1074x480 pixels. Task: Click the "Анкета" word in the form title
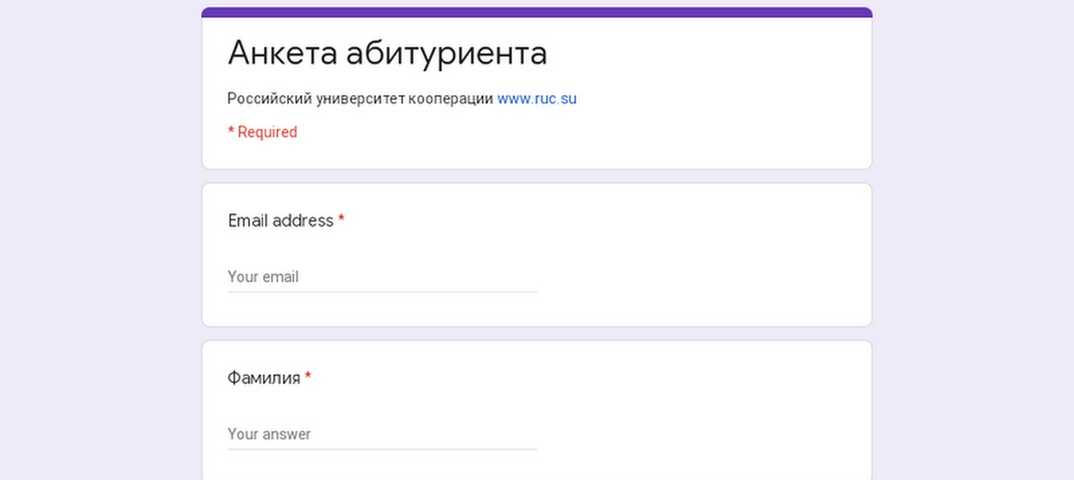(282, 53)
